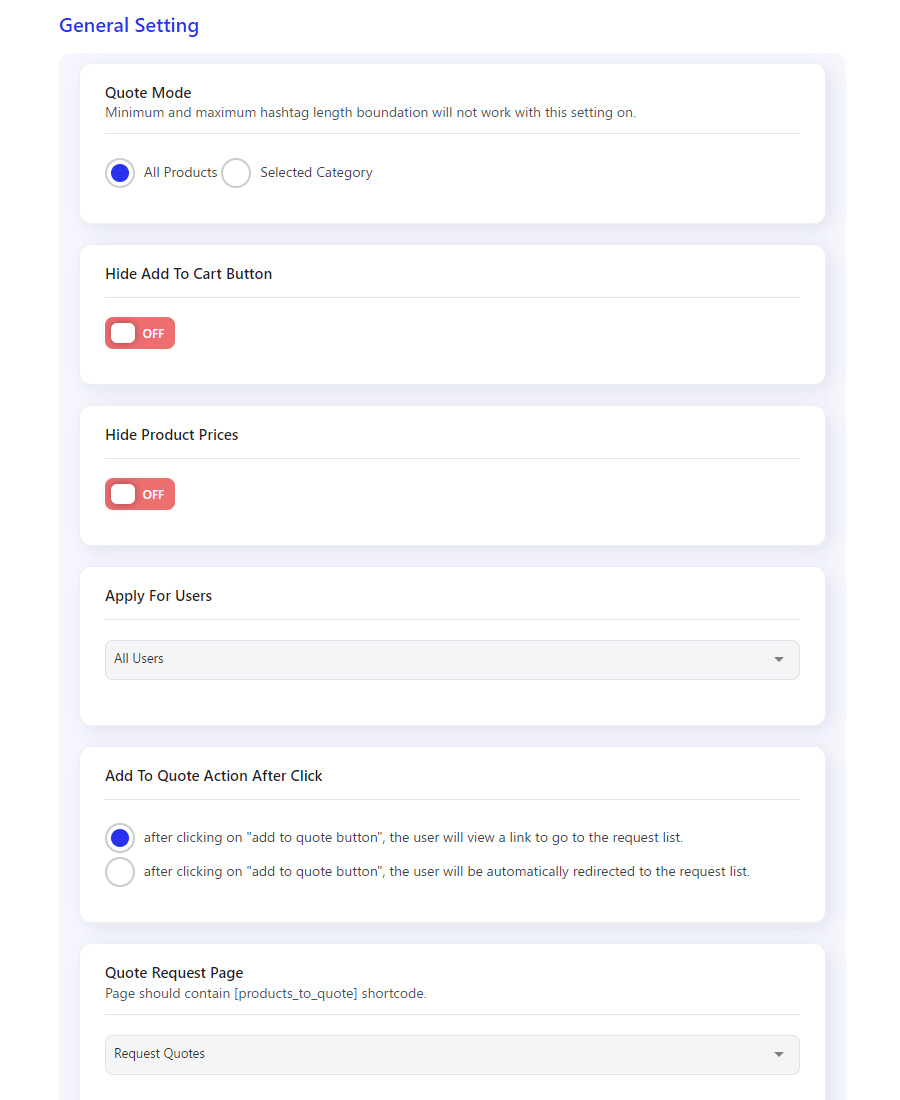Click the Quote Mode section title
The image size is (900, 1100).
148,93
